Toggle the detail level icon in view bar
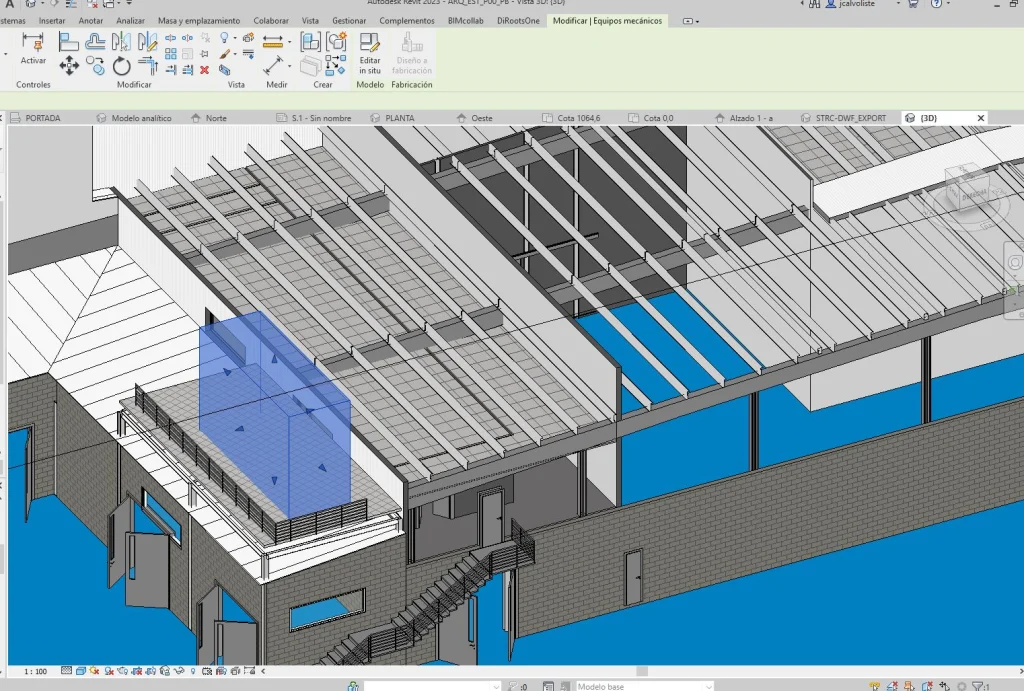This screenshot has width=1024, height=691. 66,671
